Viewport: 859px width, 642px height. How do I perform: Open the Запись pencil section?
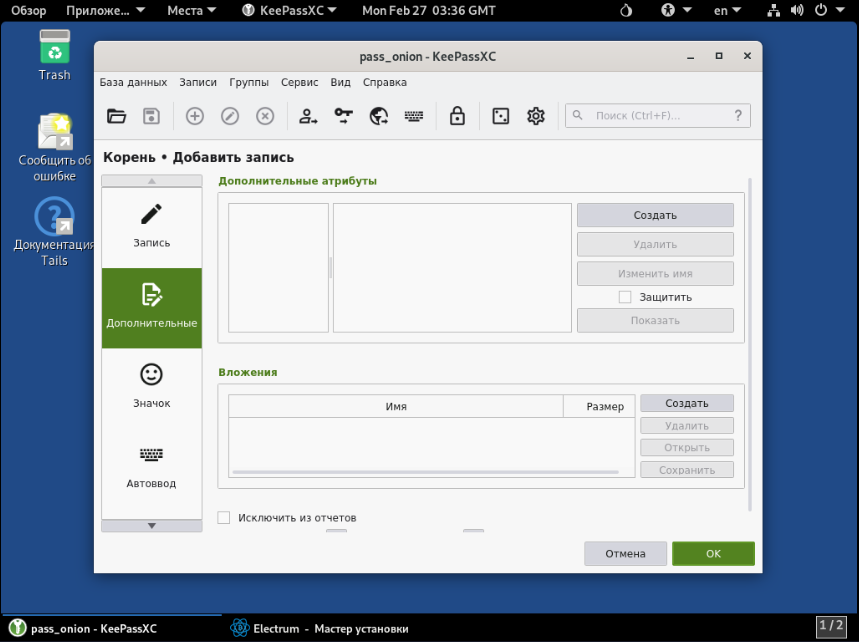click(x=151, y=225)
